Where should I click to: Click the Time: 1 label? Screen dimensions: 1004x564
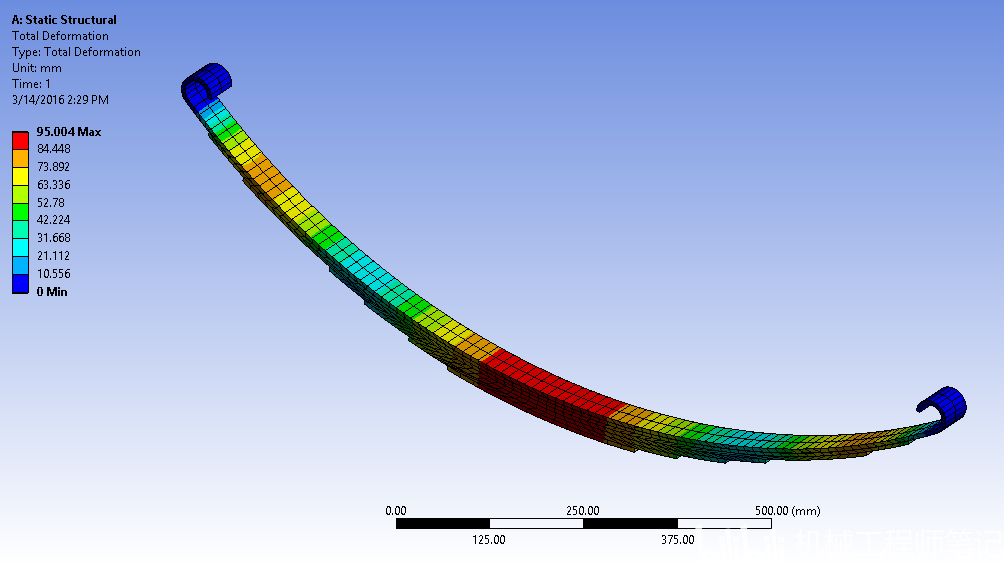click(x=31, y=84)
